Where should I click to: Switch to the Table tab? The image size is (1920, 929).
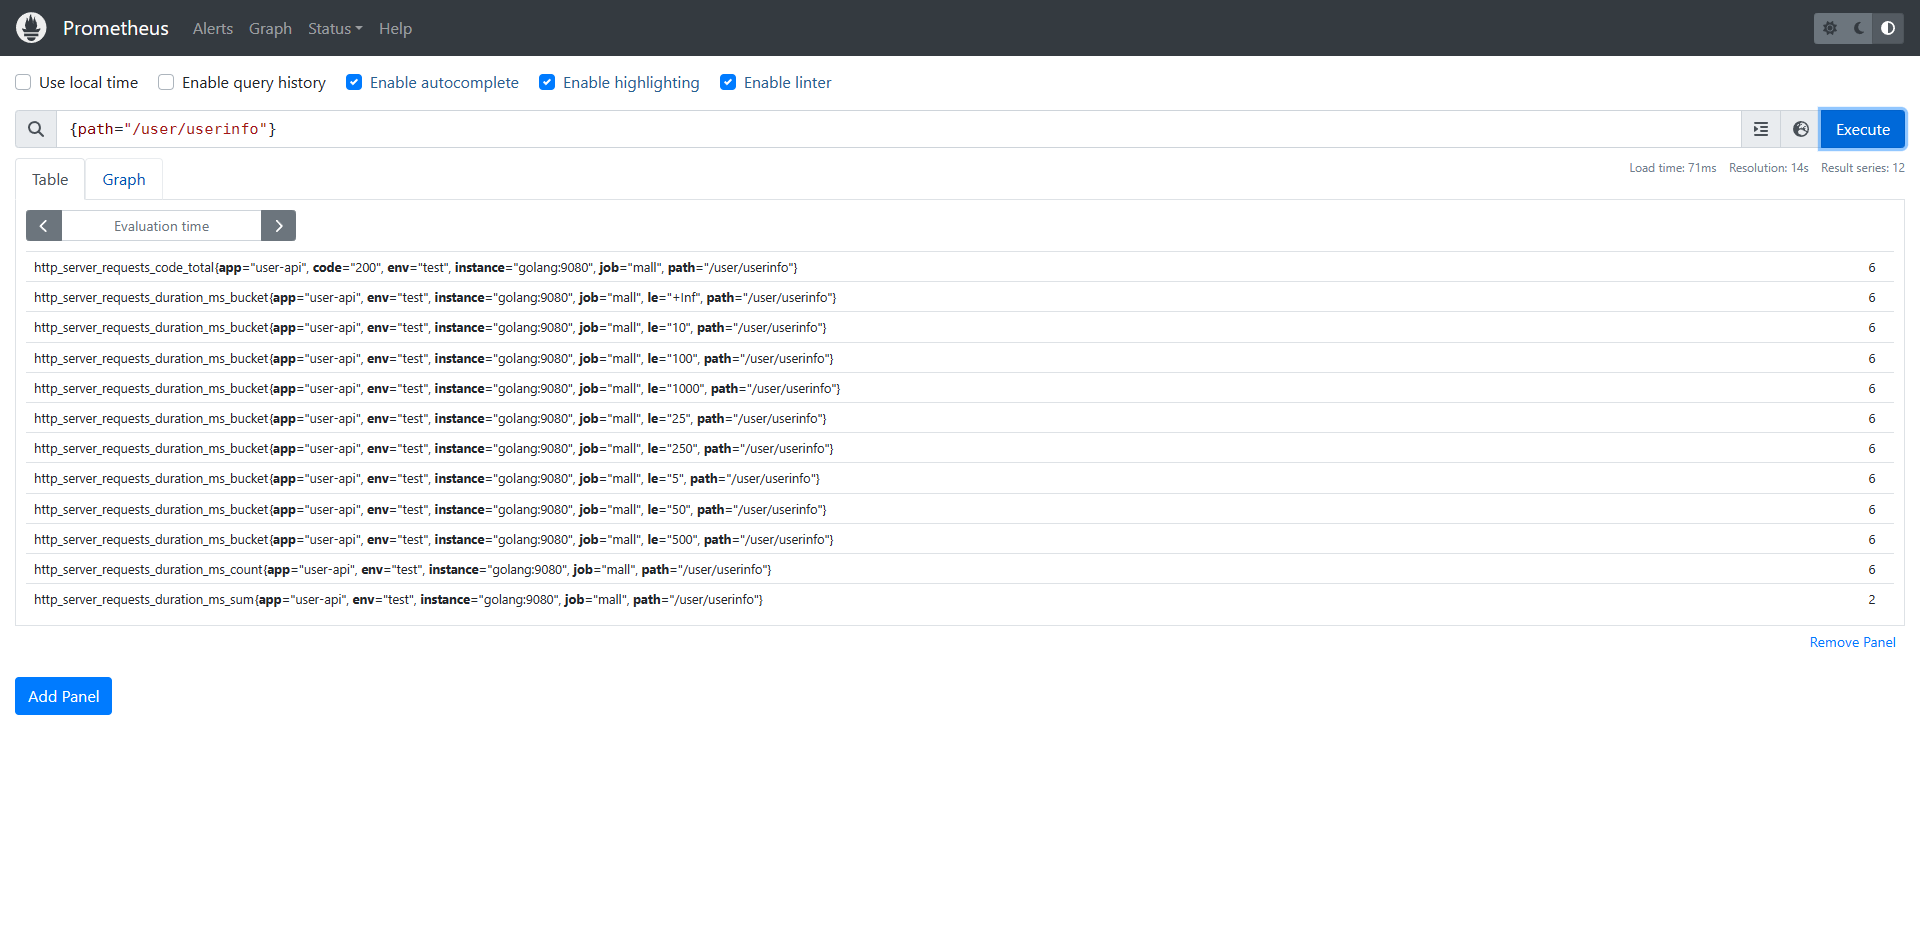pyautogui.click(x=50, y=179)
